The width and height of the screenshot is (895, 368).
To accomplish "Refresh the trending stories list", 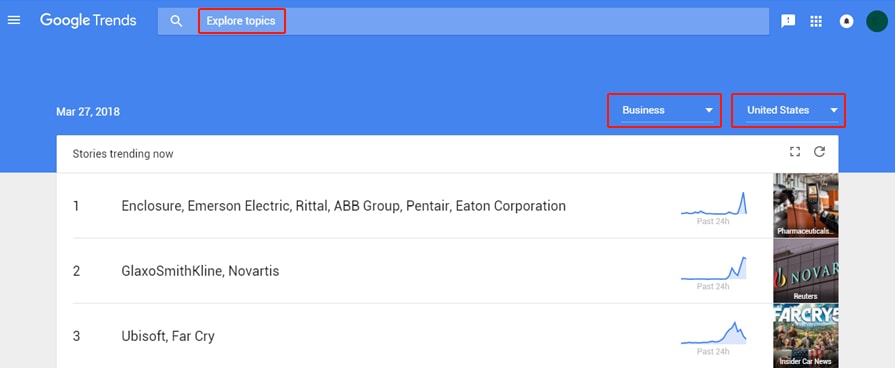I will [x=819, y=152].
